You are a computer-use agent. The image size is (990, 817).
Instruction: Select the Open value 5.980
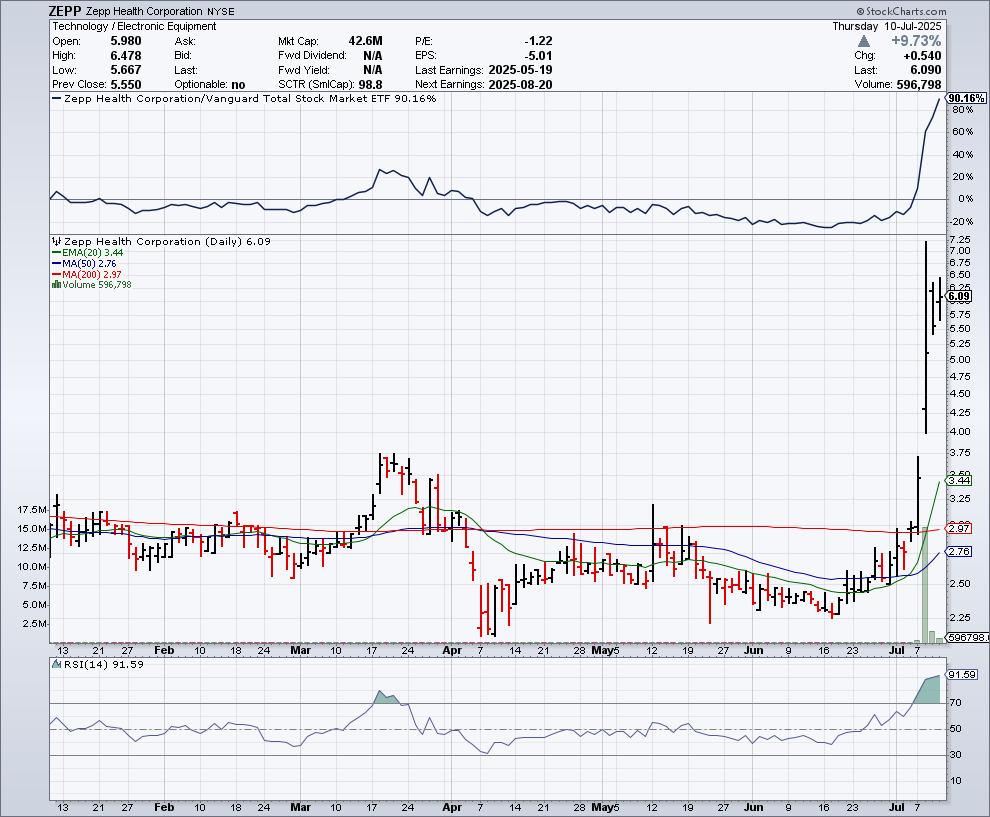(x=126, y=41)
